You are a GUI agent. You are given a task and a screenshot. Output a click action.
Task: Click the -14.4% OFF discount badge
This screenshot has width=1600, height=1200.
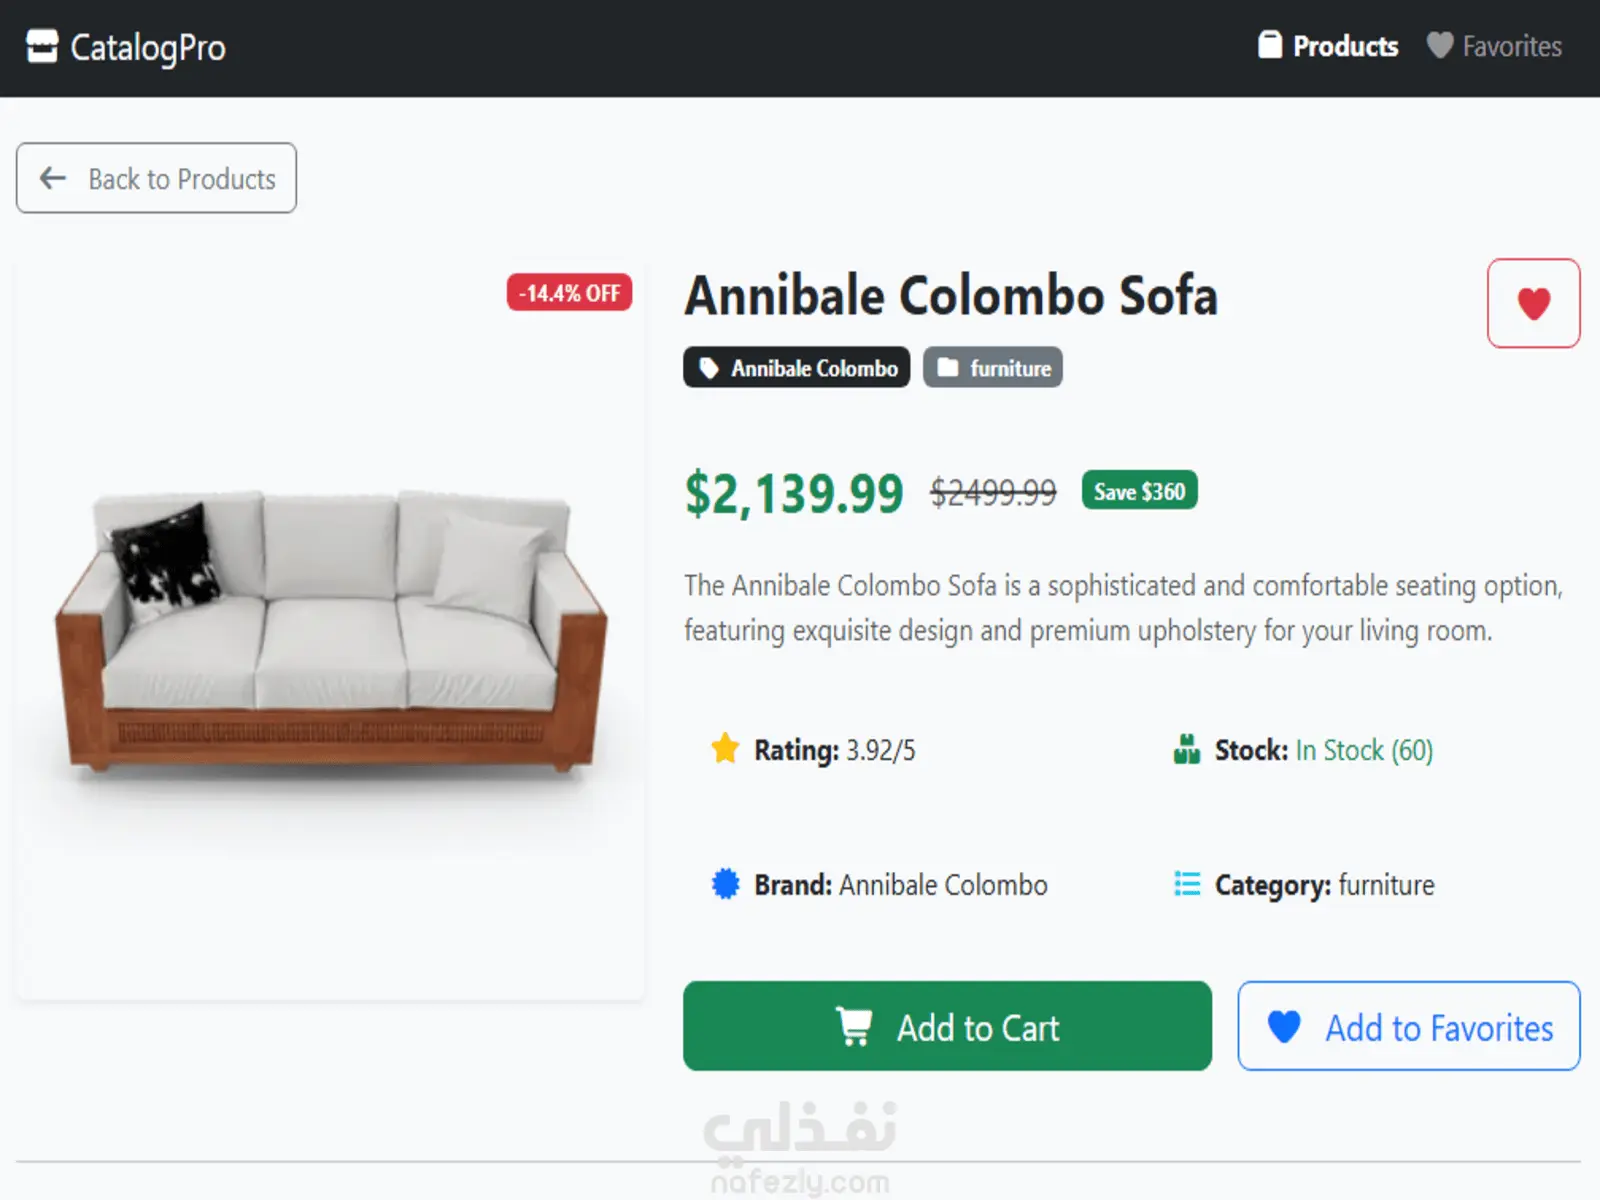569,293
